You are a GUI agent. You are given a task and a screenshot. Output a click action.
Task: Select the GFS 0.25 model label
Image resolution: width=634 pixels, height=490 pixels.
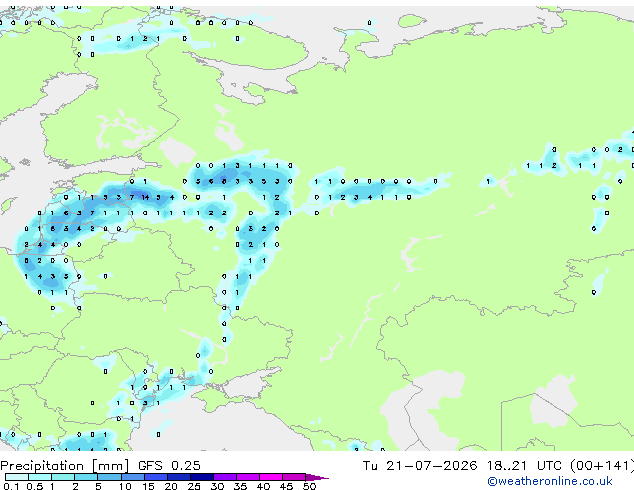tap(169, 466)
